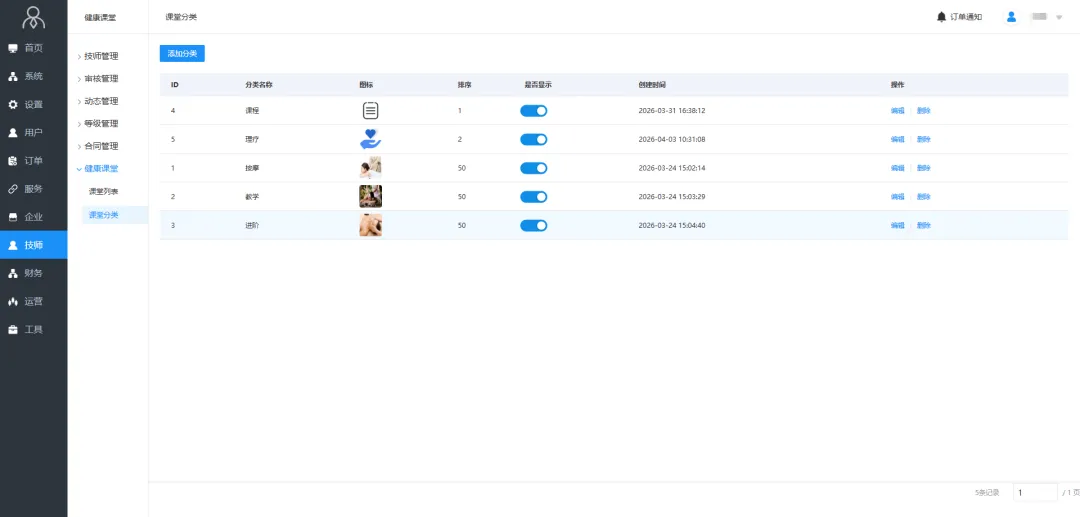Expand the 技师管理 submenu
The width and height of the screenshot is (1080, 517).
click(x=100, y=56)
